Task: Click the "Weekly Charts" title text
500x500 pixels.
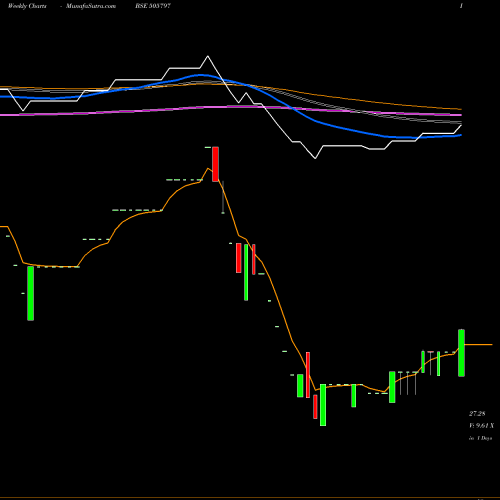Action: click(x=27, y=6)
